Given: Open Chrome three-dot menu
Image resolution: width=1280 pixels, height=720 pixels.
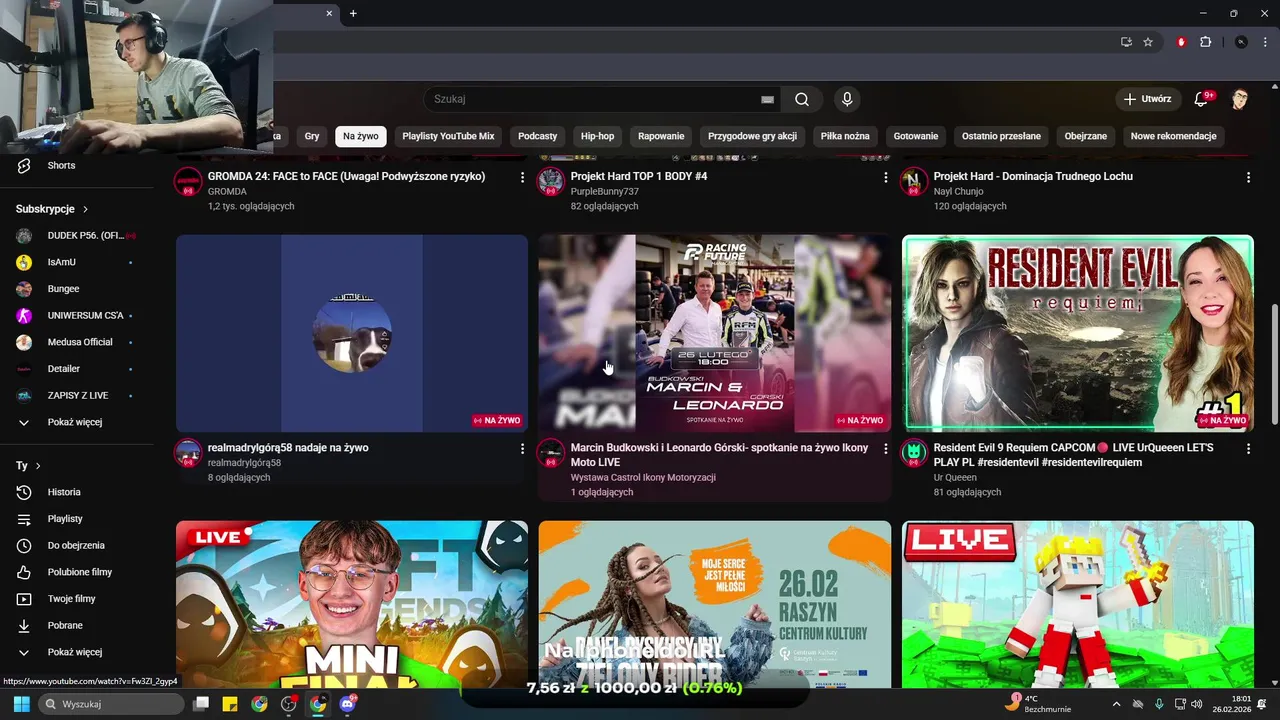Looking at the screenshot, I should [x=1264, y=42].
